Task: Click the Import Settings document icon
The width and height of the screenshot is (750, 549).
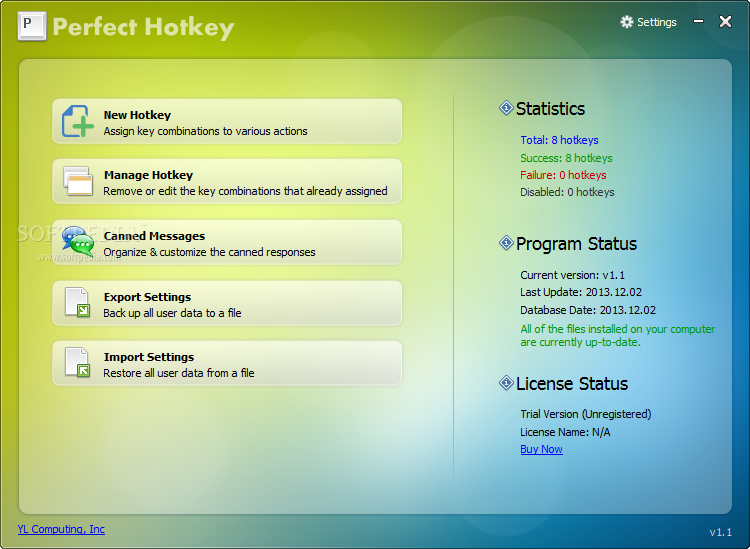Action: [x=78, y=363]
